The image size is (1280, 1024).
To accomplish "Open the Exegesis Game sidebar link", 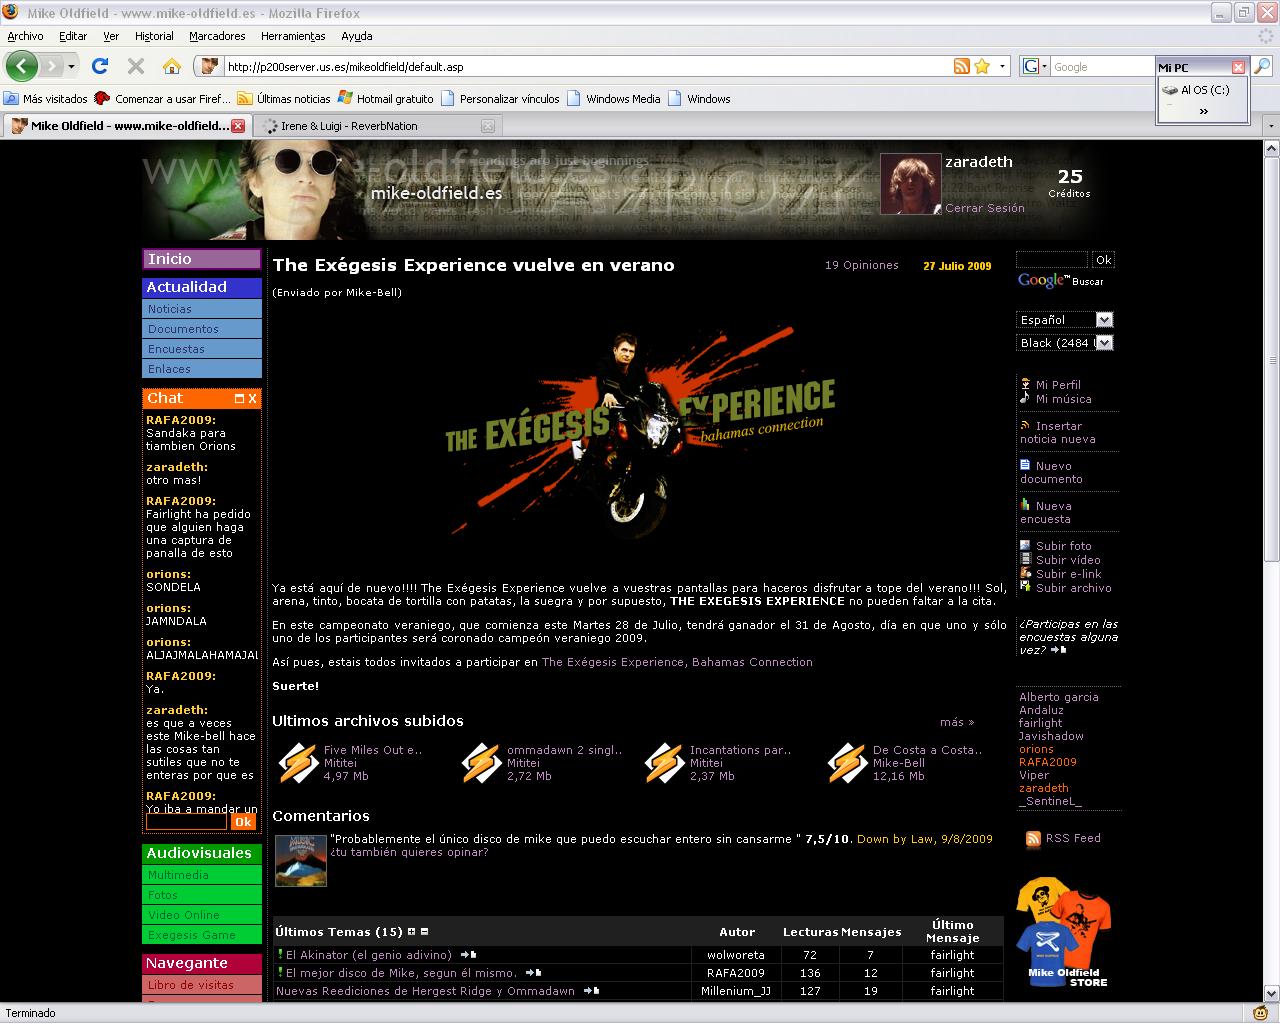I will point(202,935).
